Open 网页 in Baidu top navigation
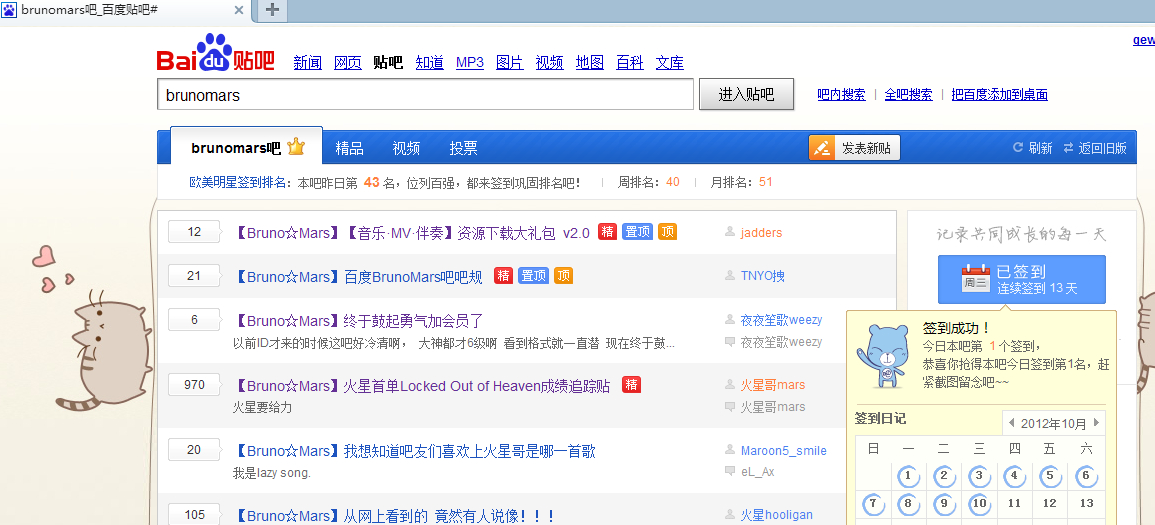The image size is (1155, 525). coord(348,63)
